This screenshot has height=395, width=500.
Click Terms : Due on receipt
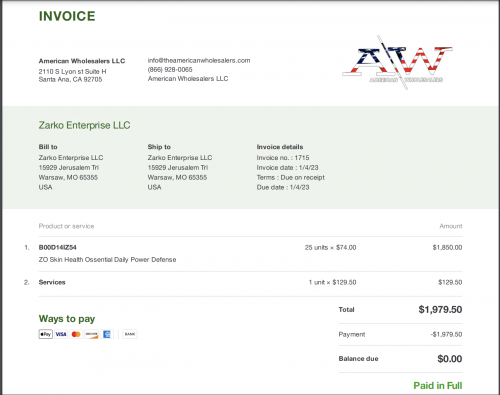291,177
